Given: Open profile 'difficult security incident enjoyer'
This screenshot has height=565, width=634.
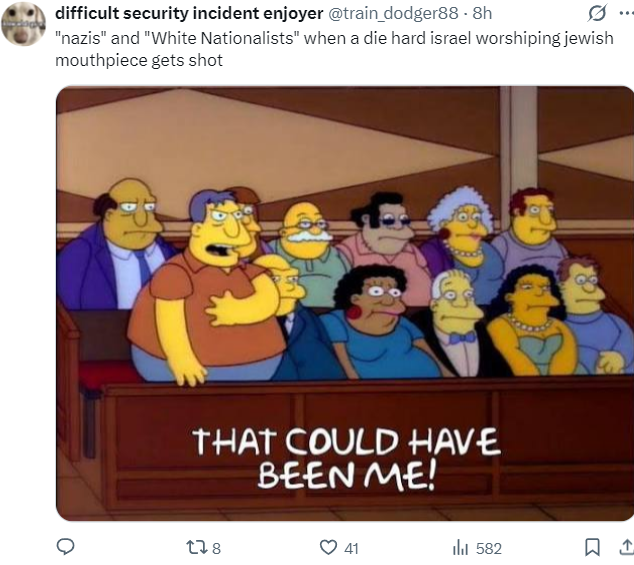Looking at the screenshot, I should 189,13.
